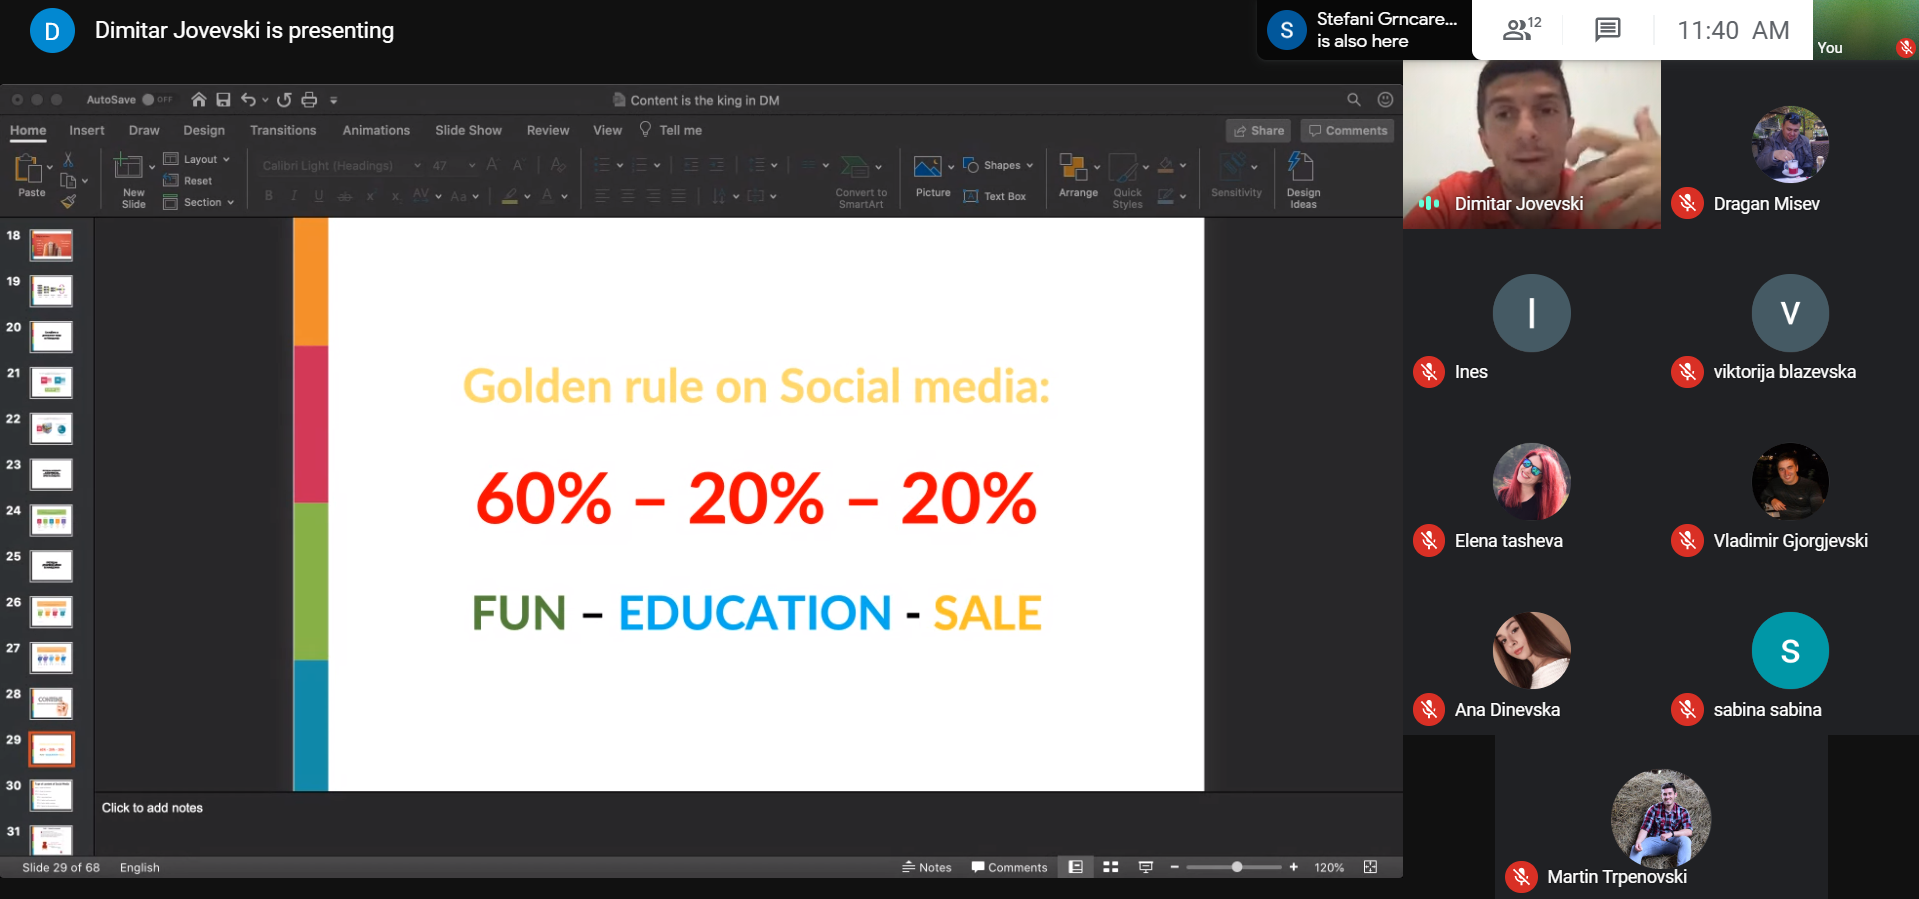1919x899 pixels.
Task: Open the Slide Show tab
Action: 468,130
